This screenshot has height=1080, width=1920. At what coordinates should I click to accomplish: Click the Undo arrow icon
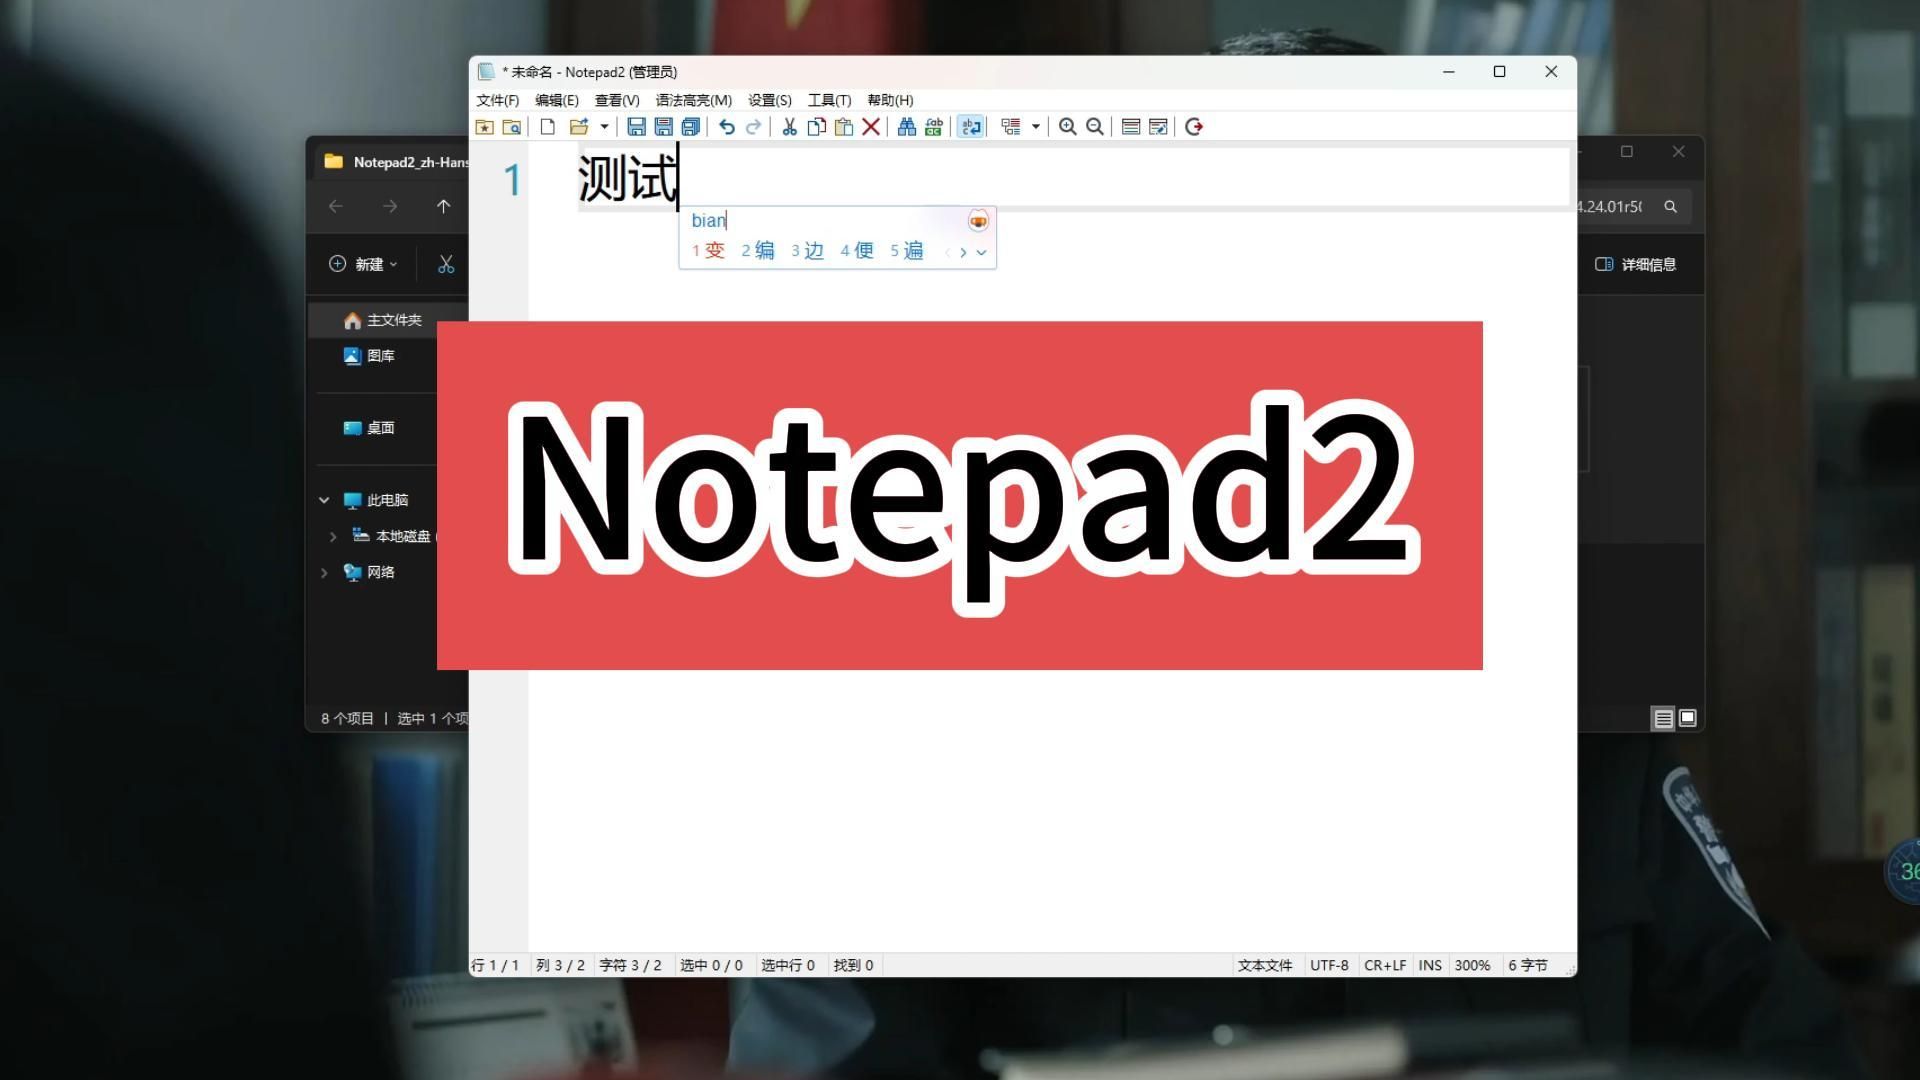[725, 126]
